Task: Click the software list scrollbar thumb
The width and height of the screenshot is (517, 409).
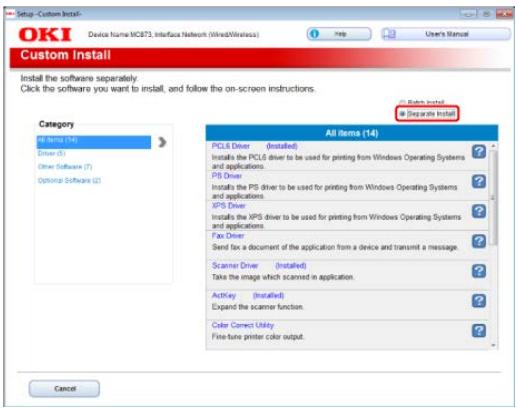Action: (x=493, y=197)
